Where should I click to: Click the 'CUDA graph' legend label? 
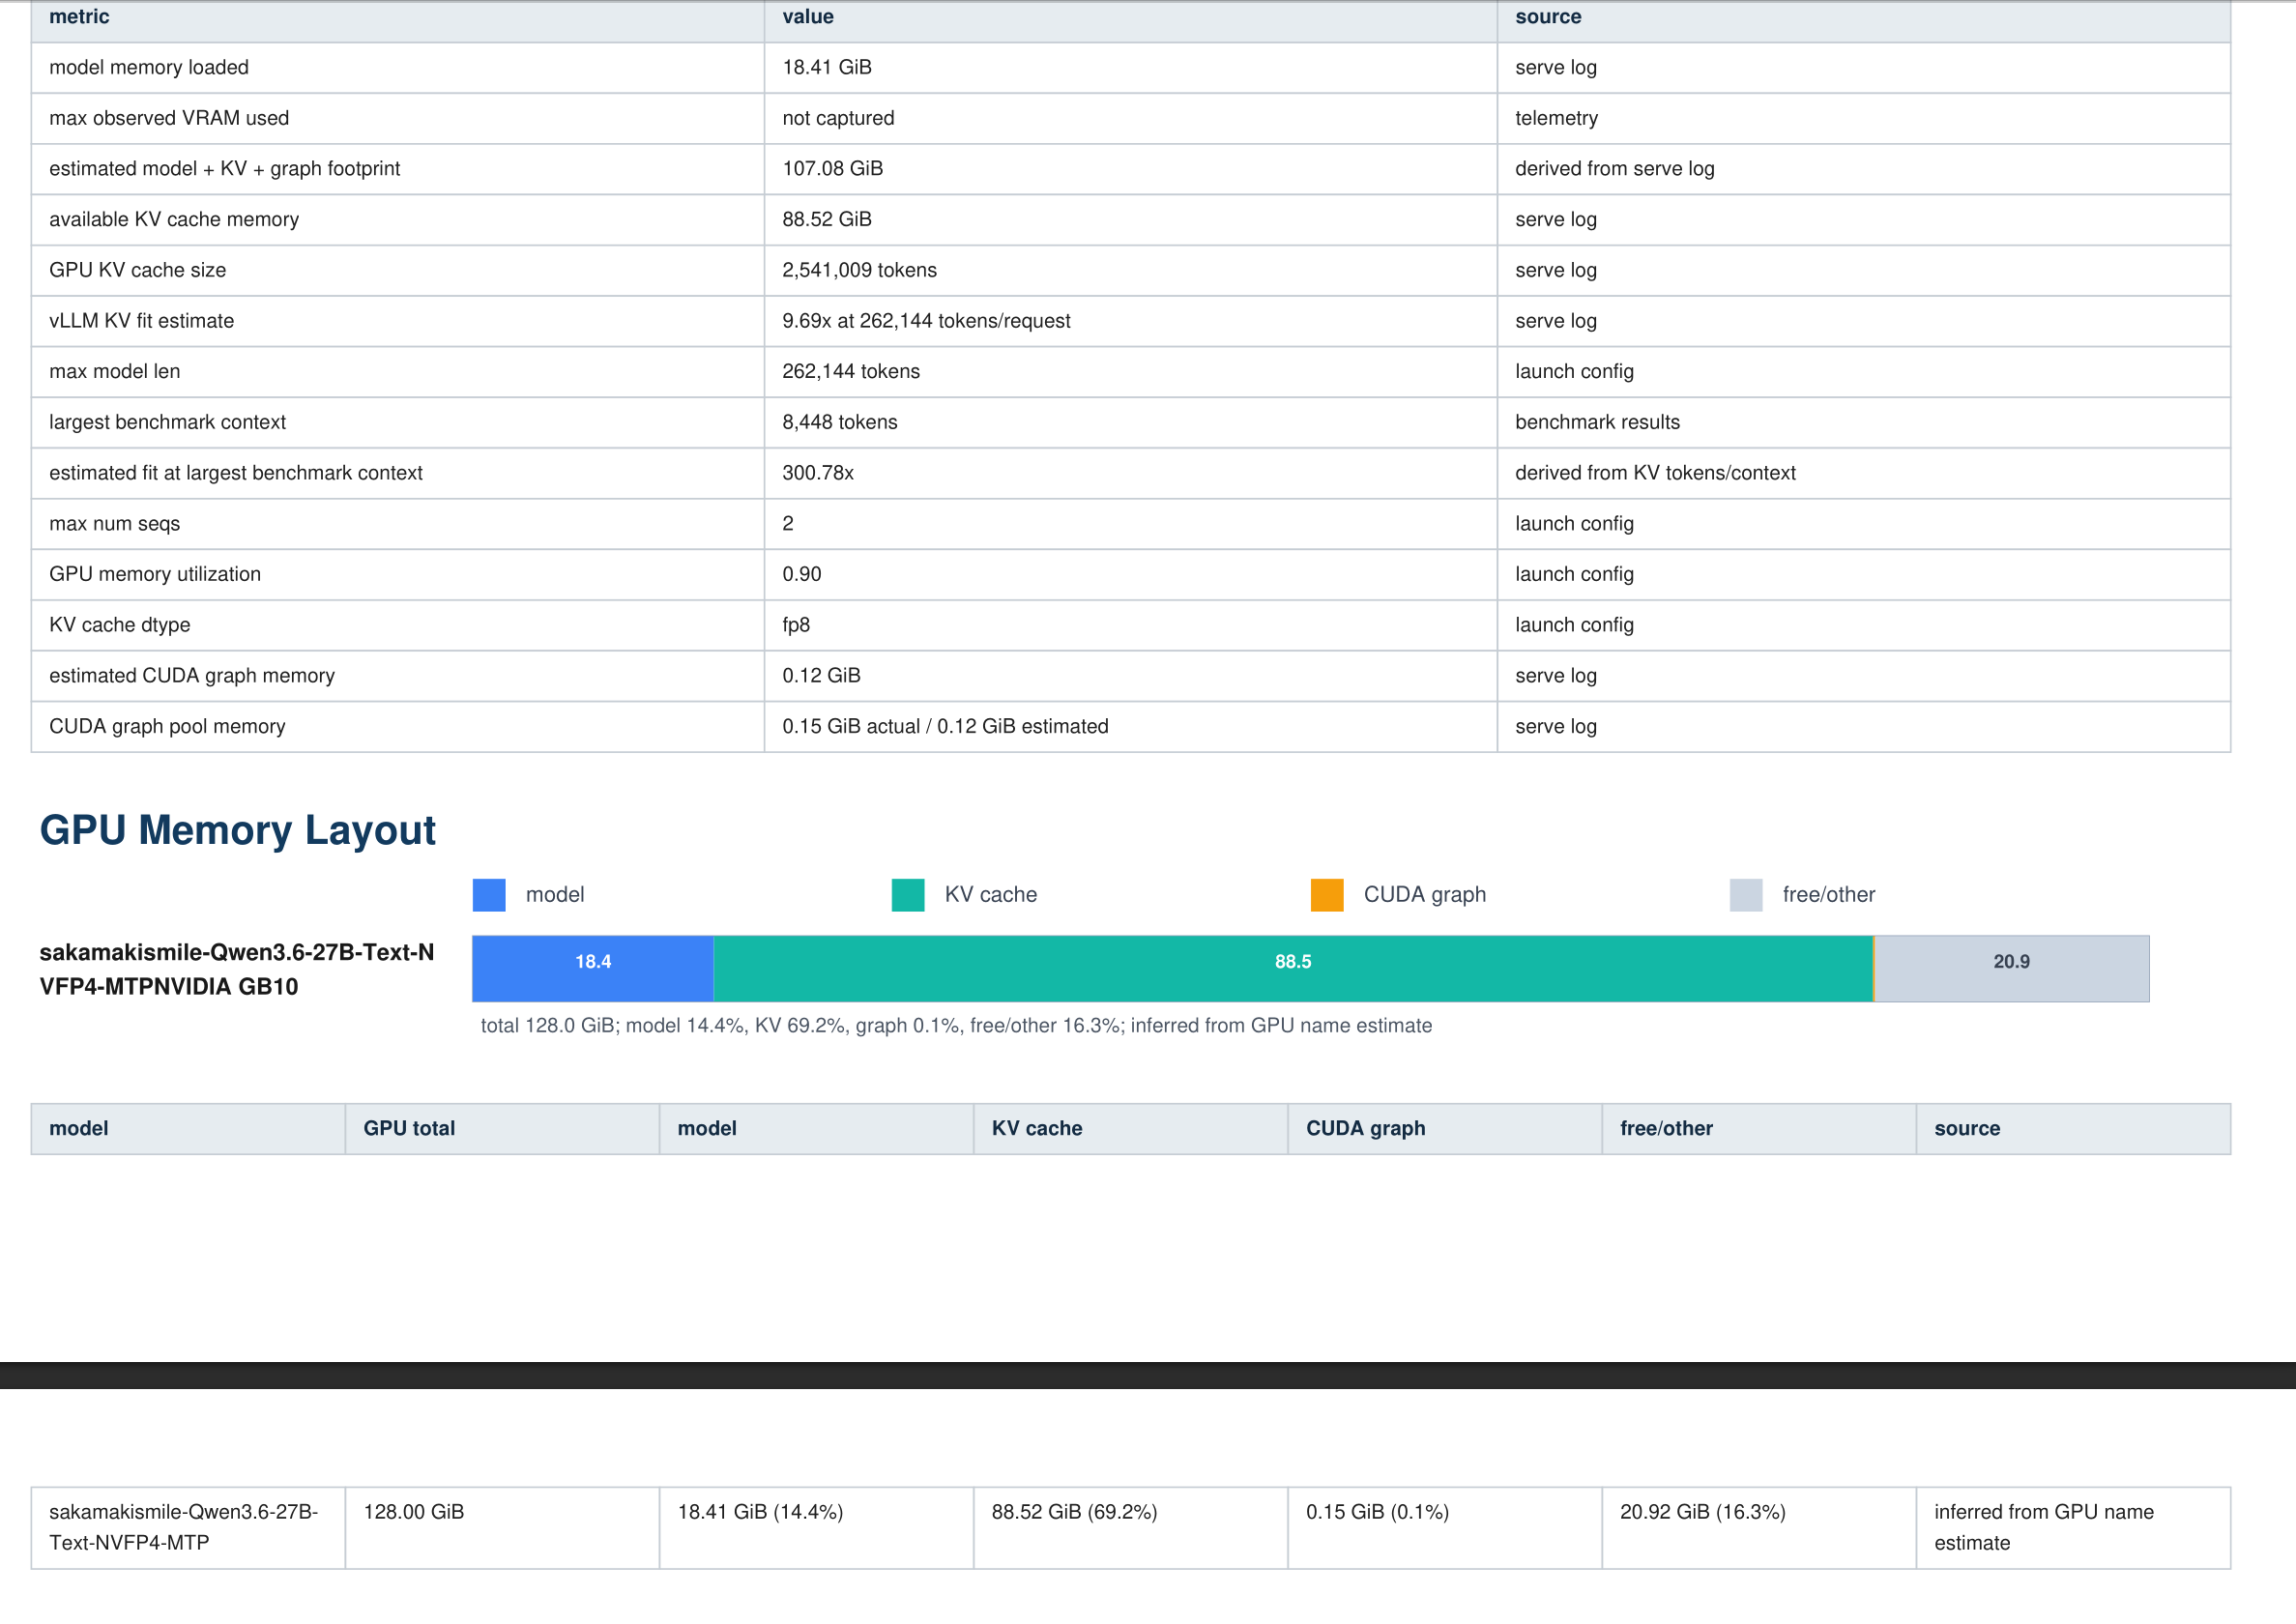pos(1425,895)
